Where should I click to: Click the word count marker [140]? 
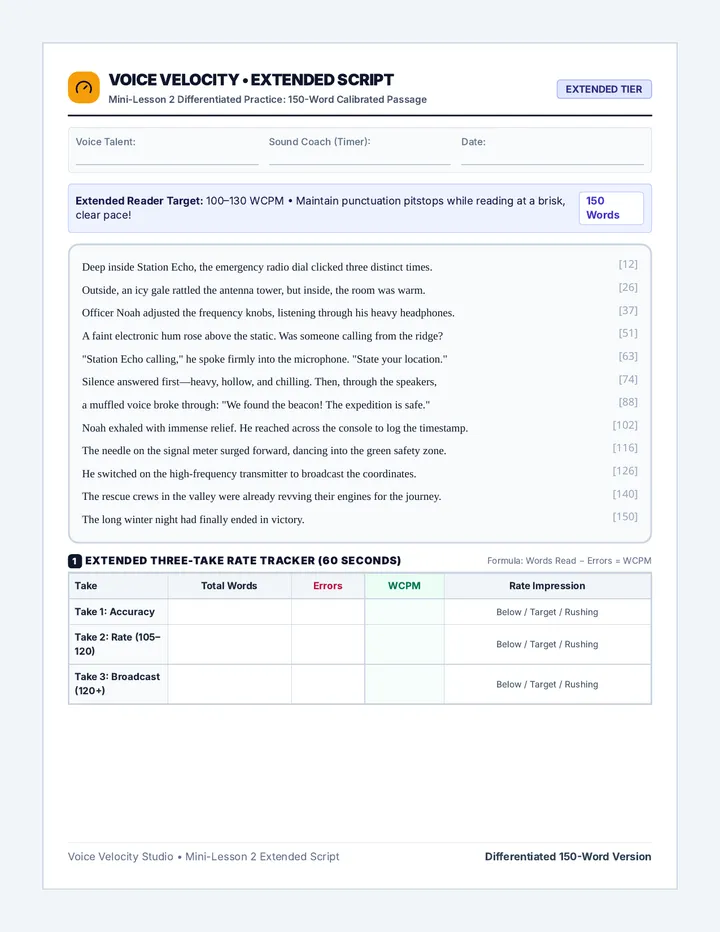click(x=625, y=494)
